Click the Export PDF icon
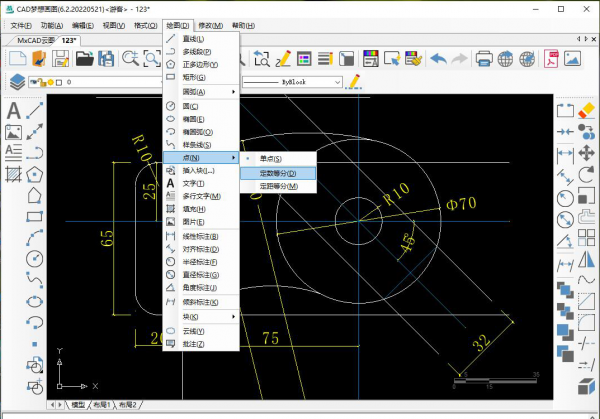600x419 pixels. (x=551, y=59)
